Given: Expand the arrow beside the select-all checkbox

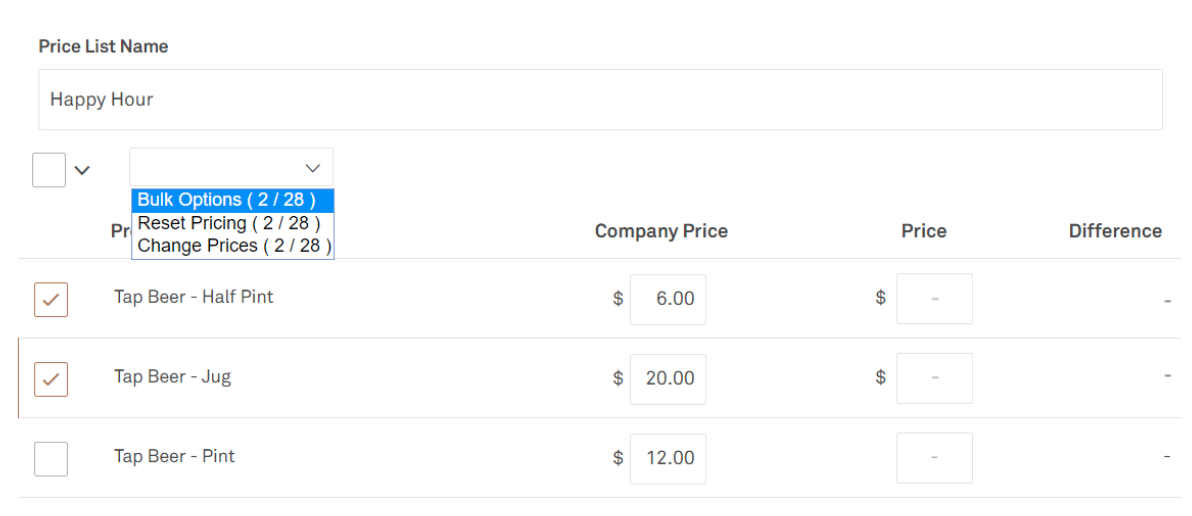Looking at the screenshot, I should (83, 171).
